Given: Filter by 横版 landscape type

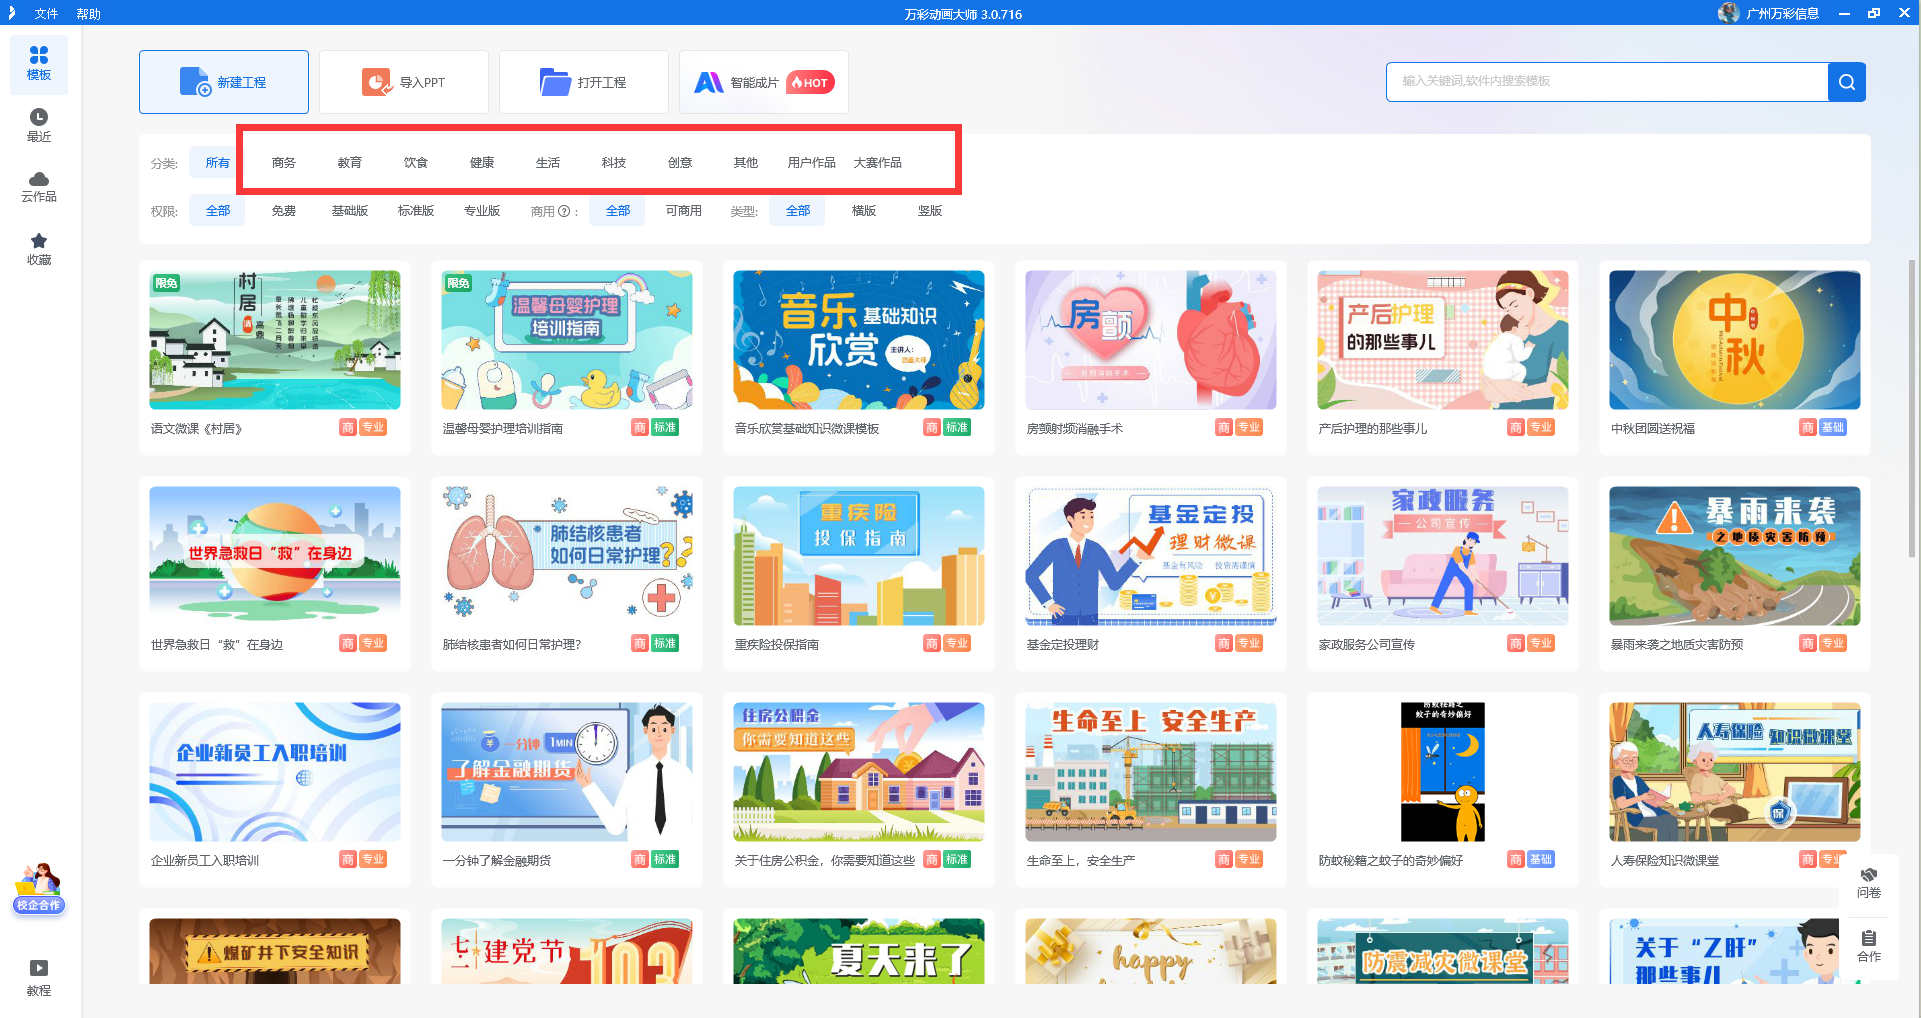Looking at the screenshot, I should (x=864, y=211).
